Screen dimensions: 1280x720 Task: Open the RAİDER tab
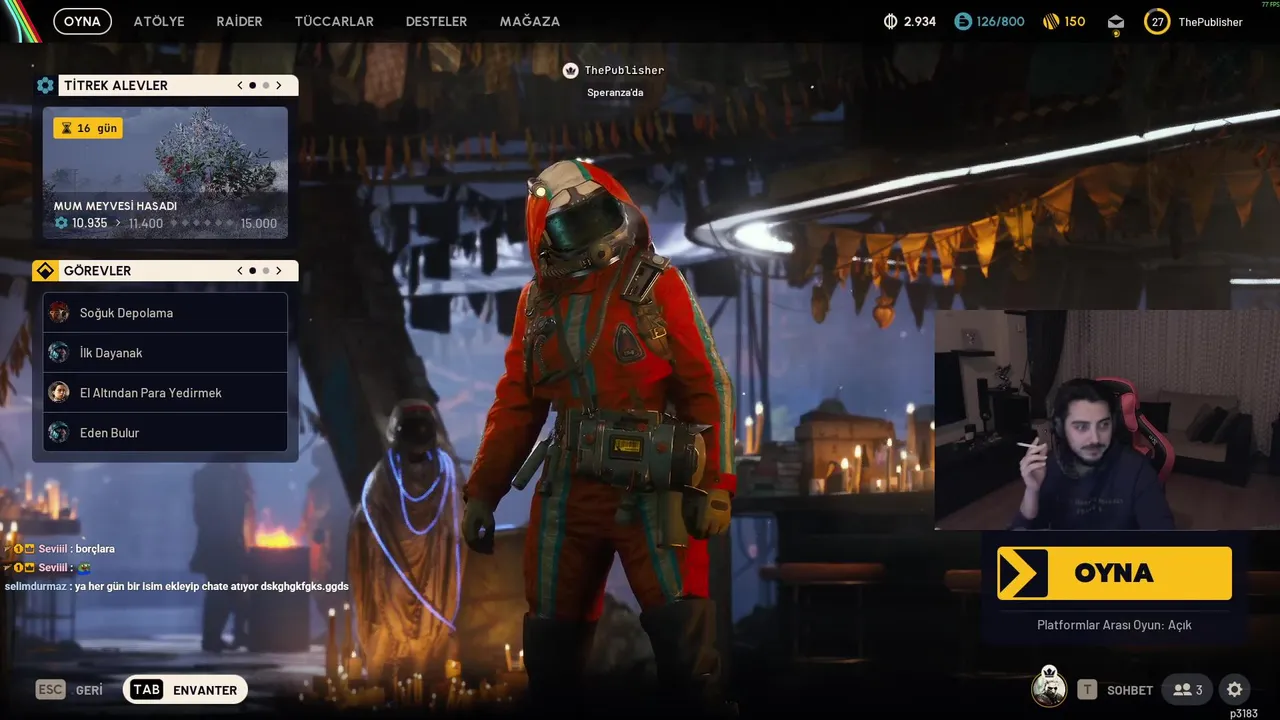pyautogui.click(x=239, y=21)
